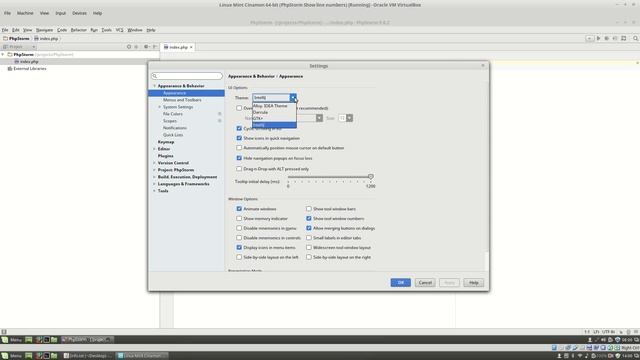Open the font Size dropdown
The width and height of the screenshot is (640, 360).
point(349,118)
